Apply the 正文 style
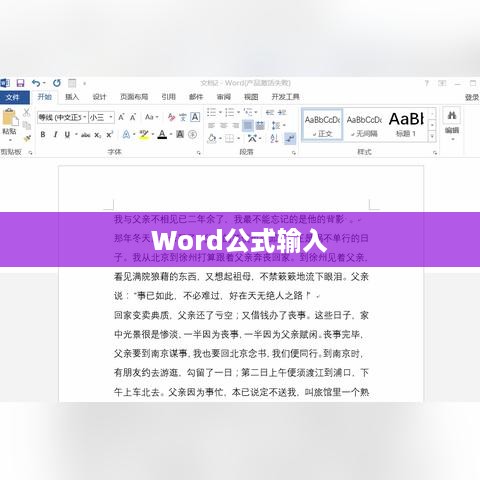This screenshot has width=480, height=480. point(322,125)
